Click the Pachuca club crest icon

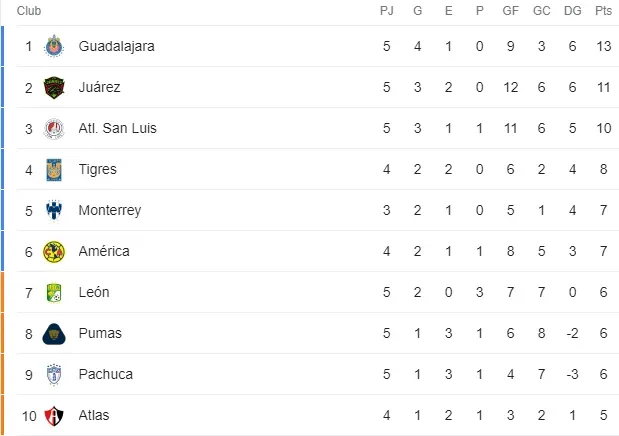tap(54, 375)
